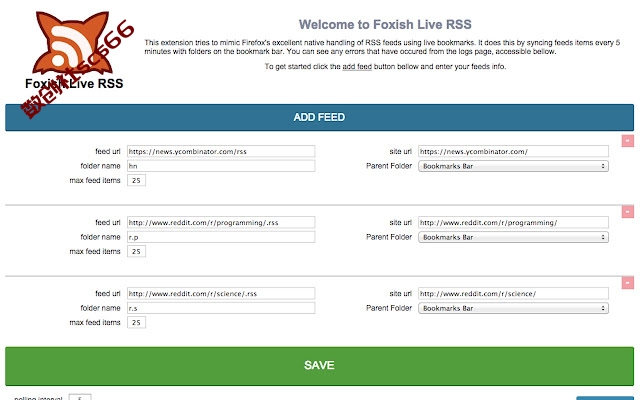This screenshot has height=400, width=640.
Task: Open Parent Folder dropdown for hn feed
Action: point(513,166)
